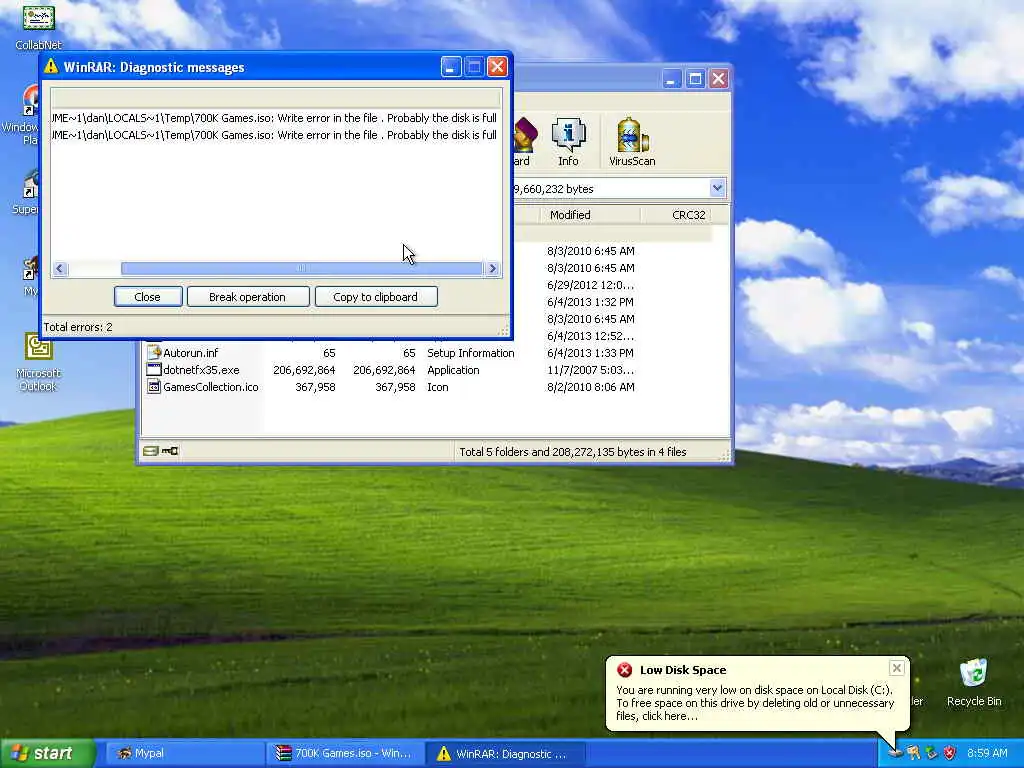Click the Total errors: 2 status text
Image resolution: width=1024 pixels, height=768 pixels.
[78, 327]
